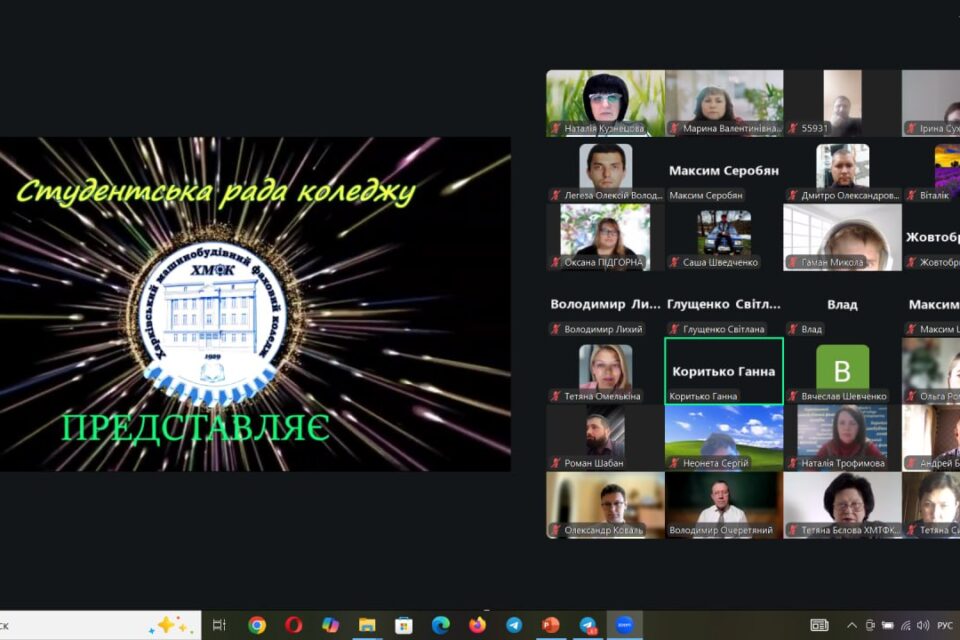Switch the РУС input language indicator
This screenshot has height=640, width=960.
click(x=945, y=625)
